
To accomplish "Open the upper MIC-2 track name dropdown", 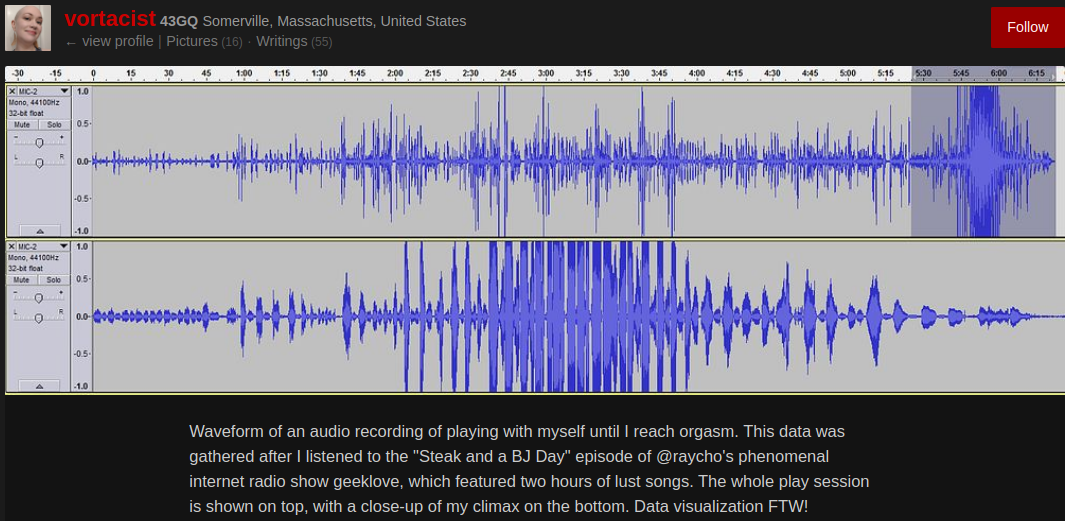I will tap(64, 91).
